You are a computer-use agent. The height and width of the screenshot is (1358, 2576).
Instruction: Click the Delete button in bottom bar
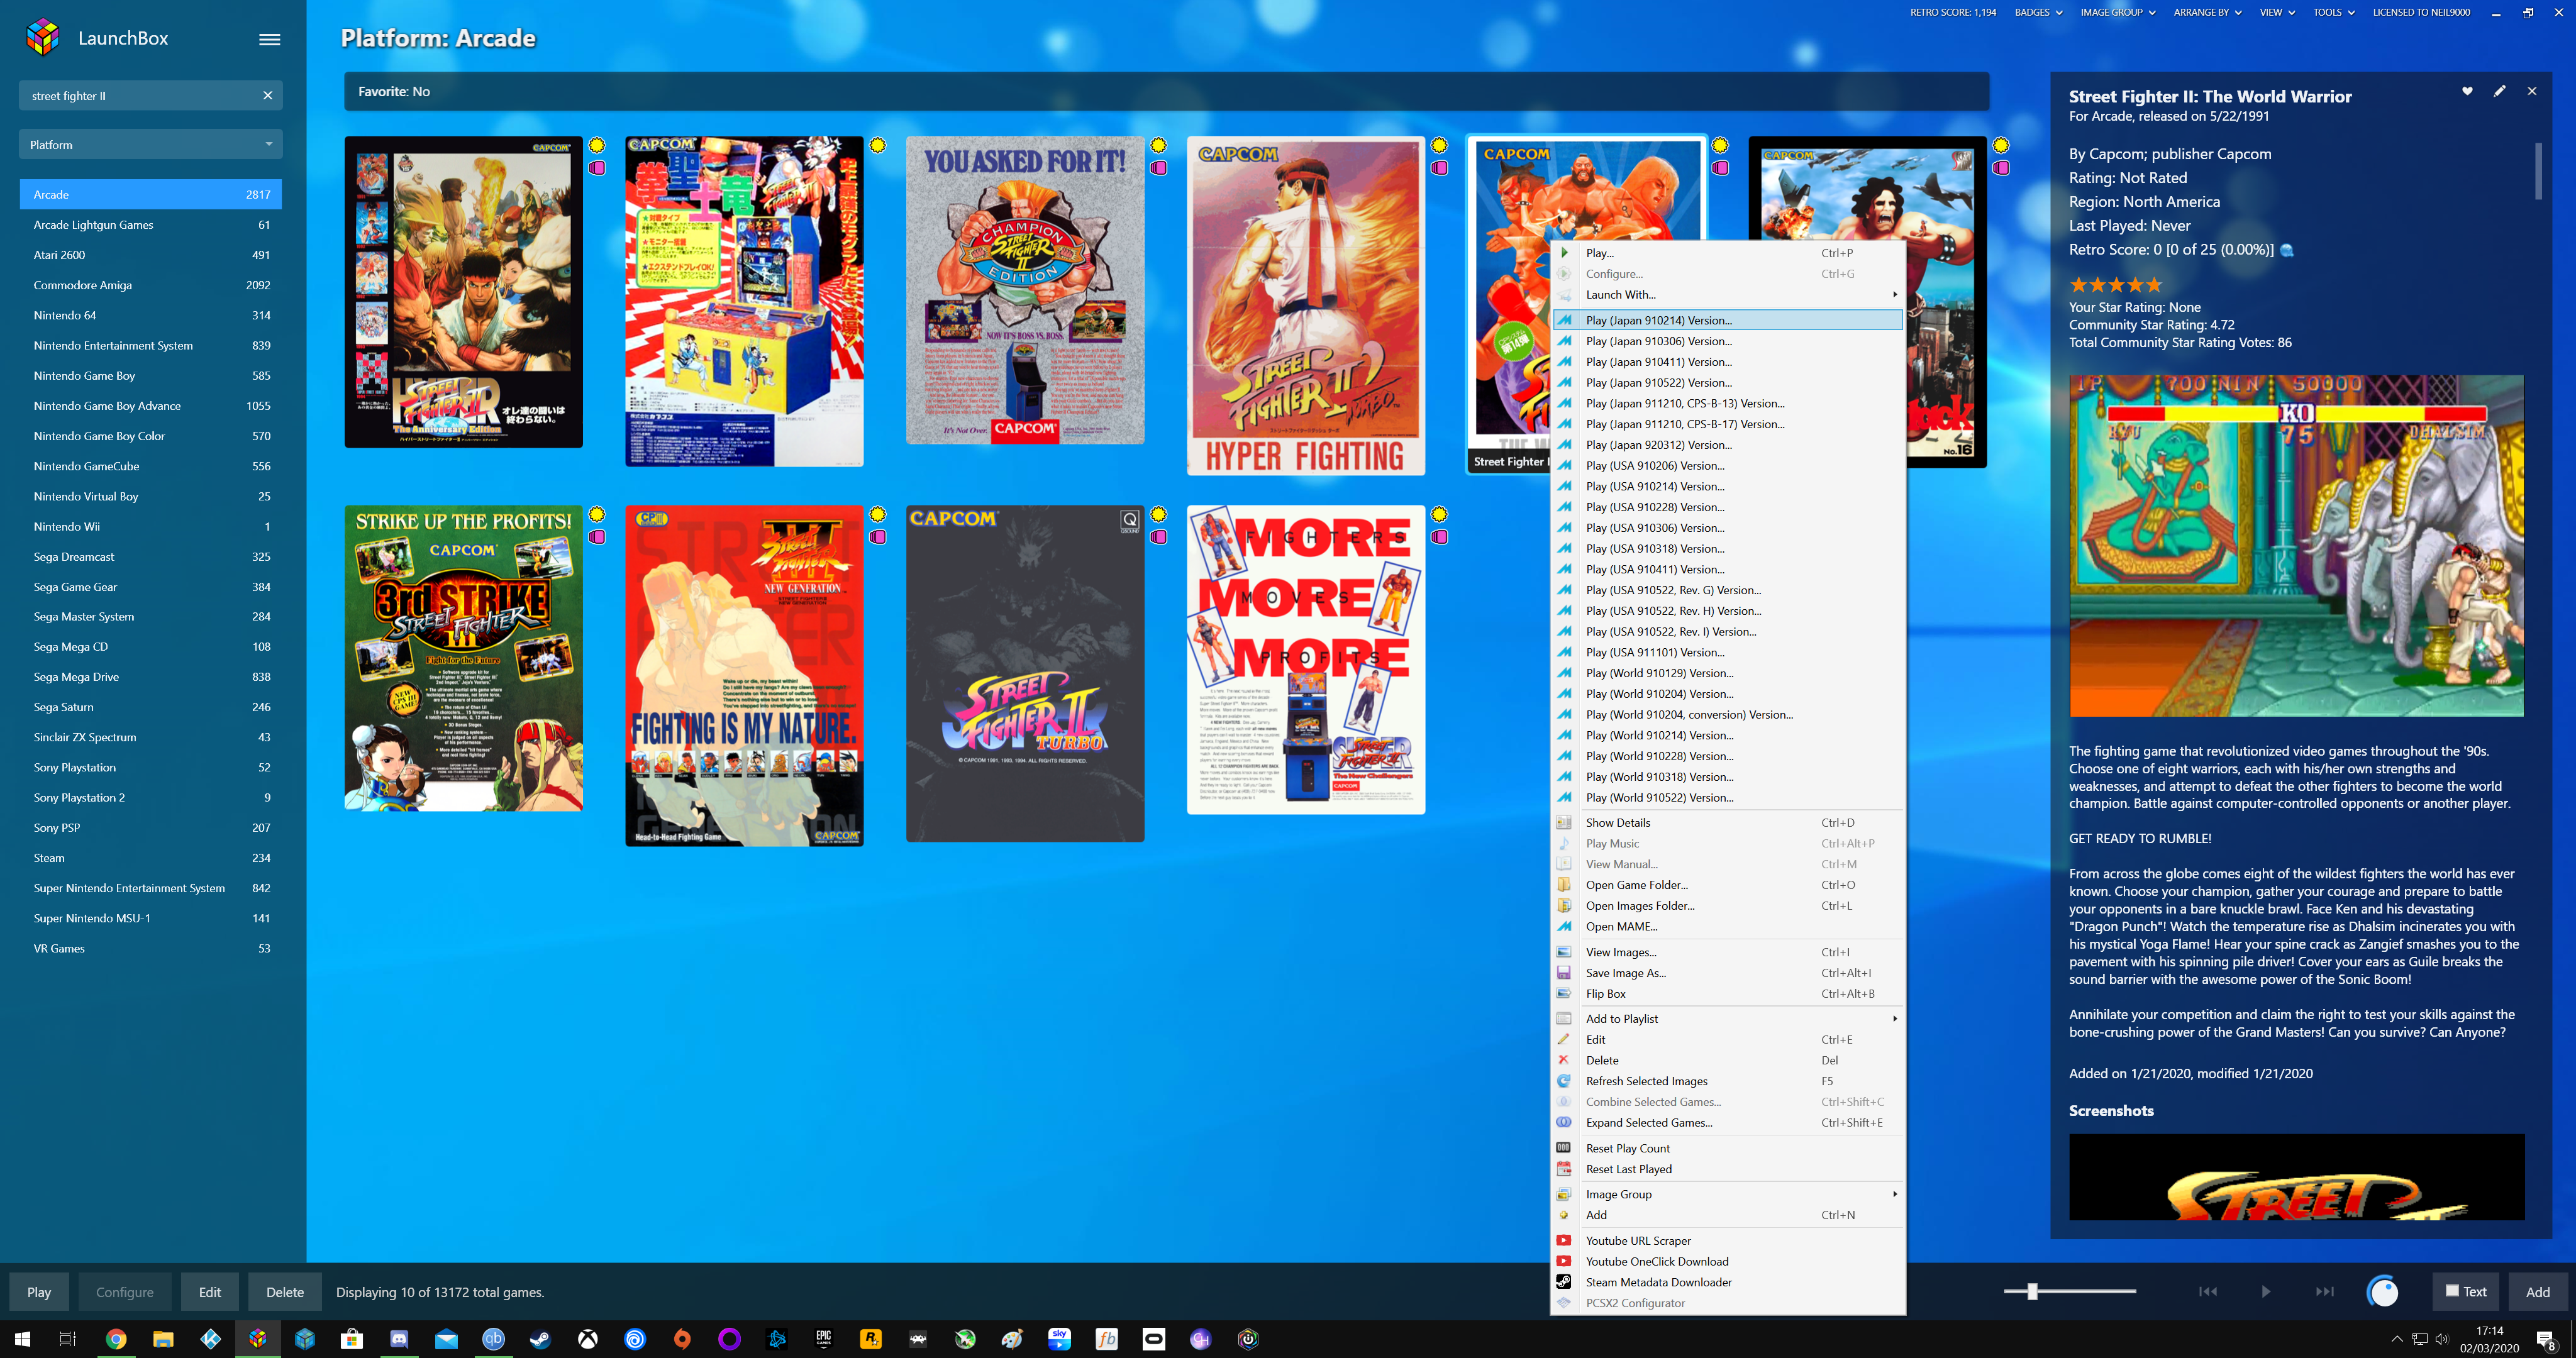(285, 1292)
